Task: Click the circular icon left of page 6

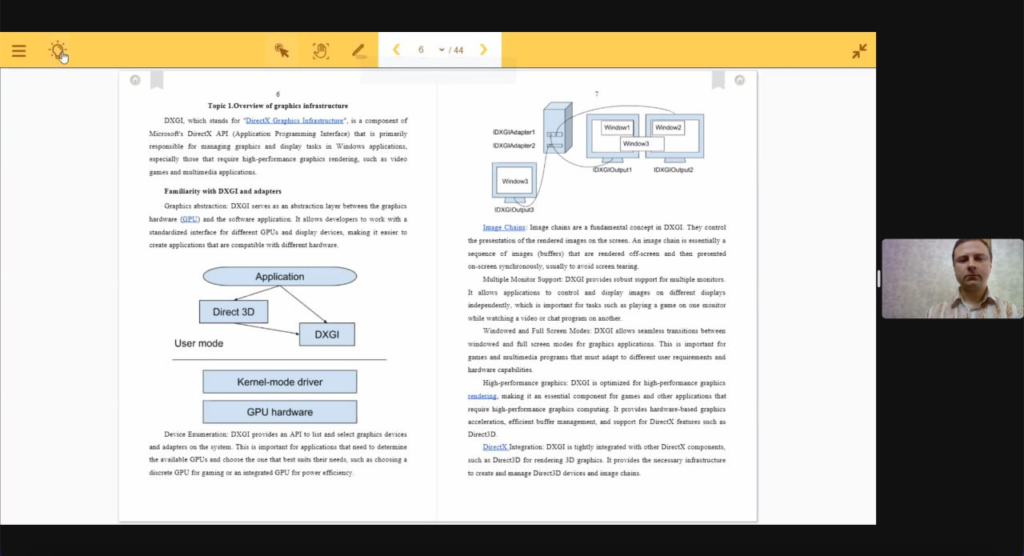Action: [x=135, y=80]
